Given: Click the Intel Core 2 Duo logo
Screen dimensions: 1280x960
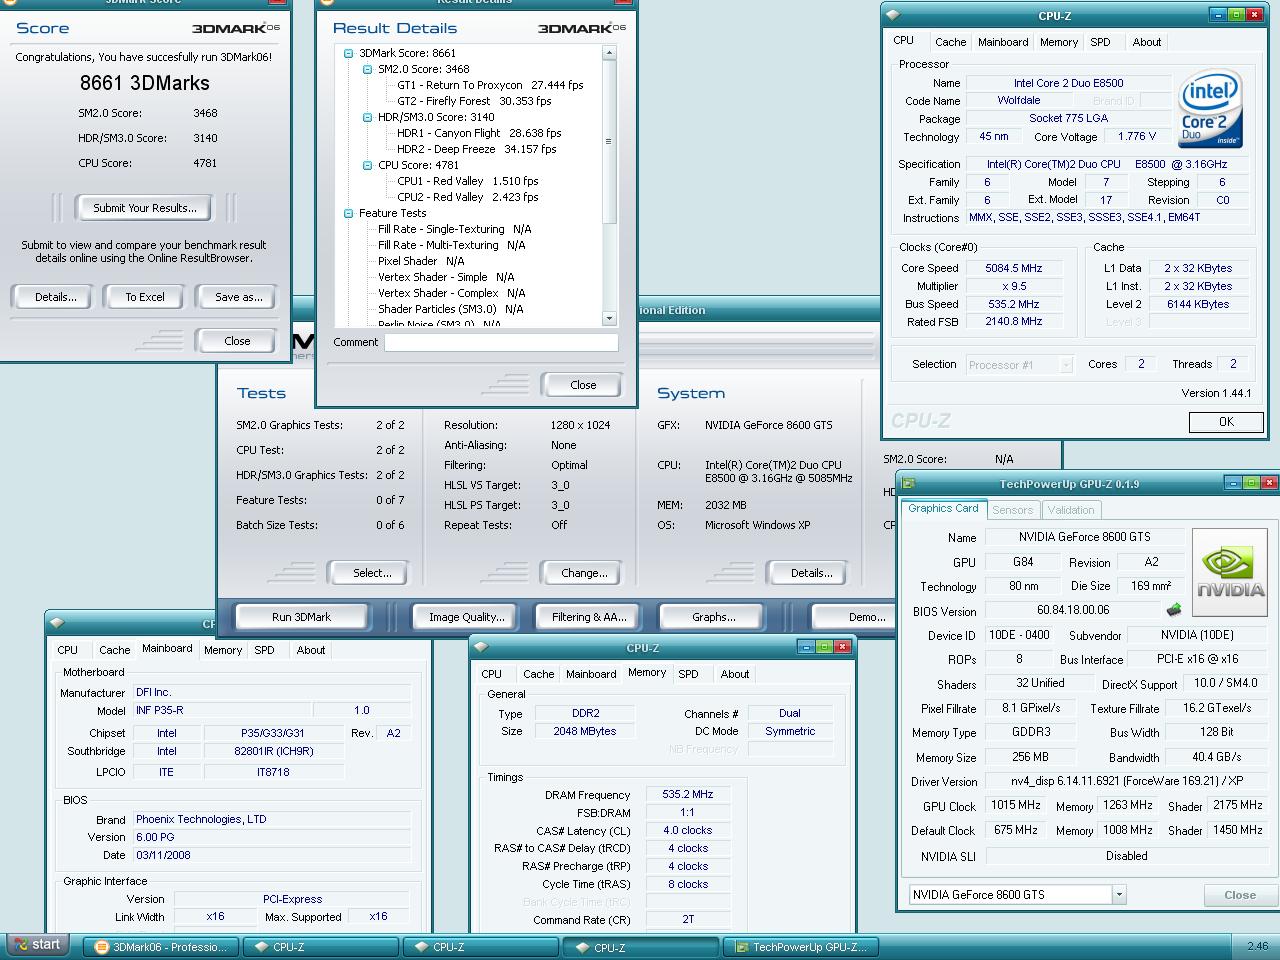Looking at the screenshot, I should (1210, 109).
